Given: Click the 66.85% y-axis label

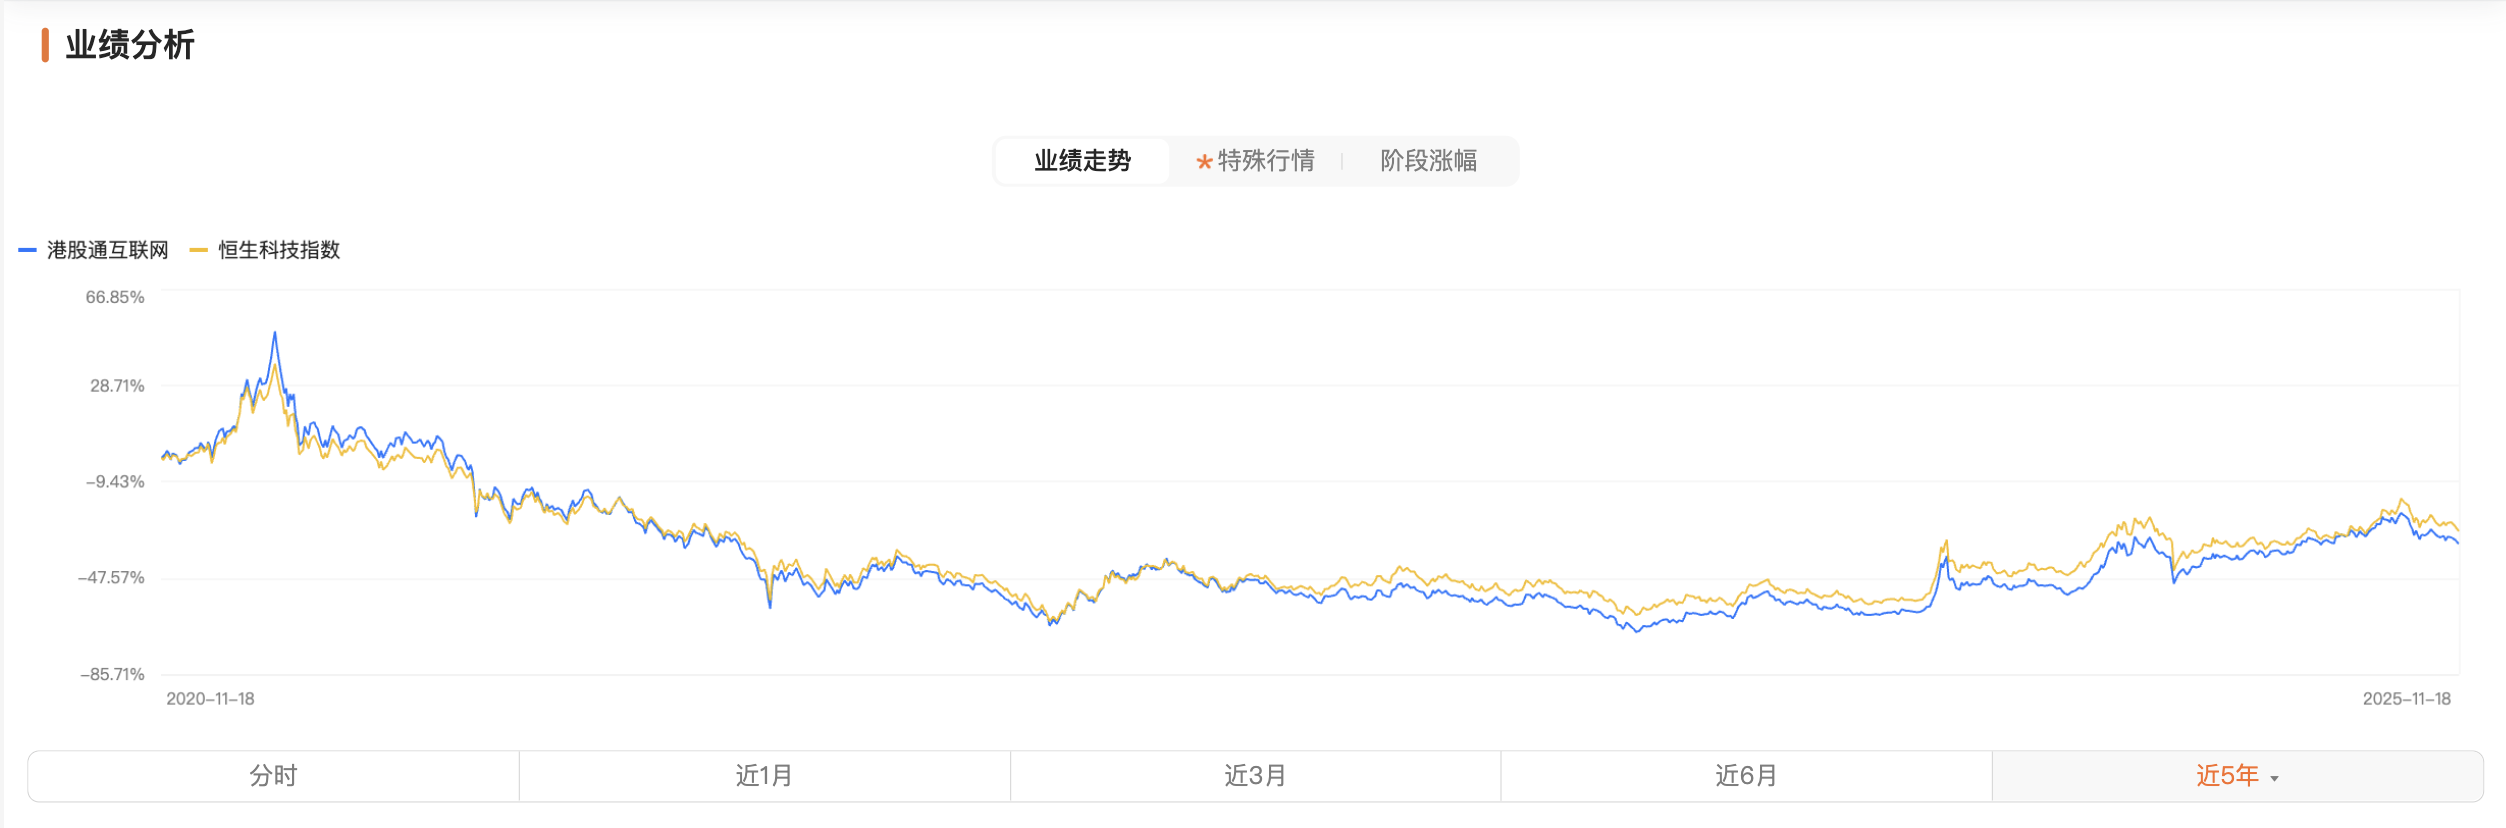Looking at the screenshot, I should [x=115, y=297].
